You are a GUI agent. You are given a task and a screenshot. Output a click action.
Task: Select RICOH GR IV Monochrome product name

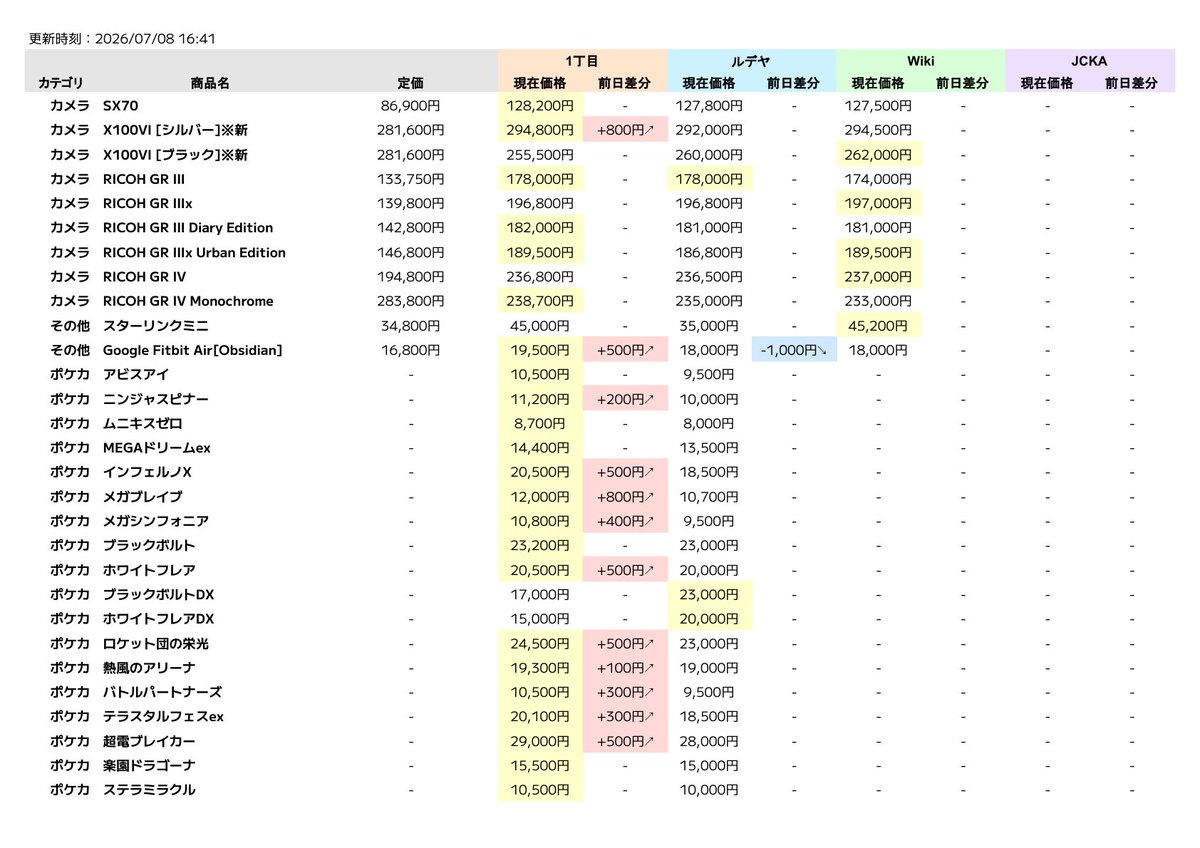tap(188, 301)
